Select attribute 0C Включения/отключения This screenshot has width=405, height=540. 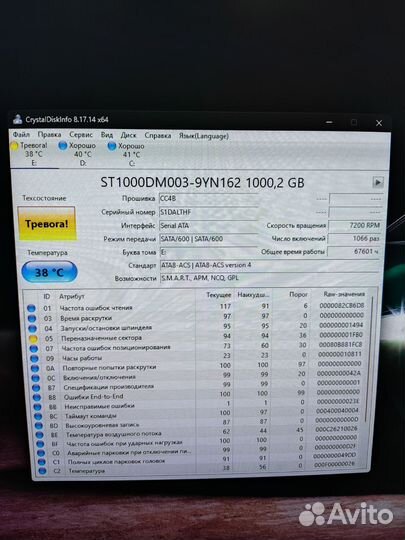point(197,376)
